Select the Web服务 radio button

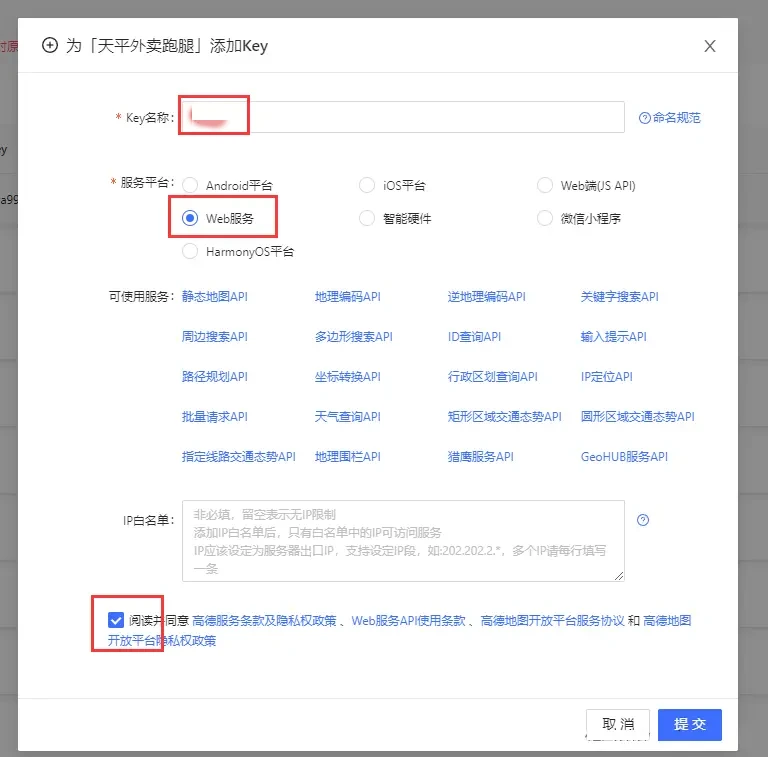[x=190, y=218]
